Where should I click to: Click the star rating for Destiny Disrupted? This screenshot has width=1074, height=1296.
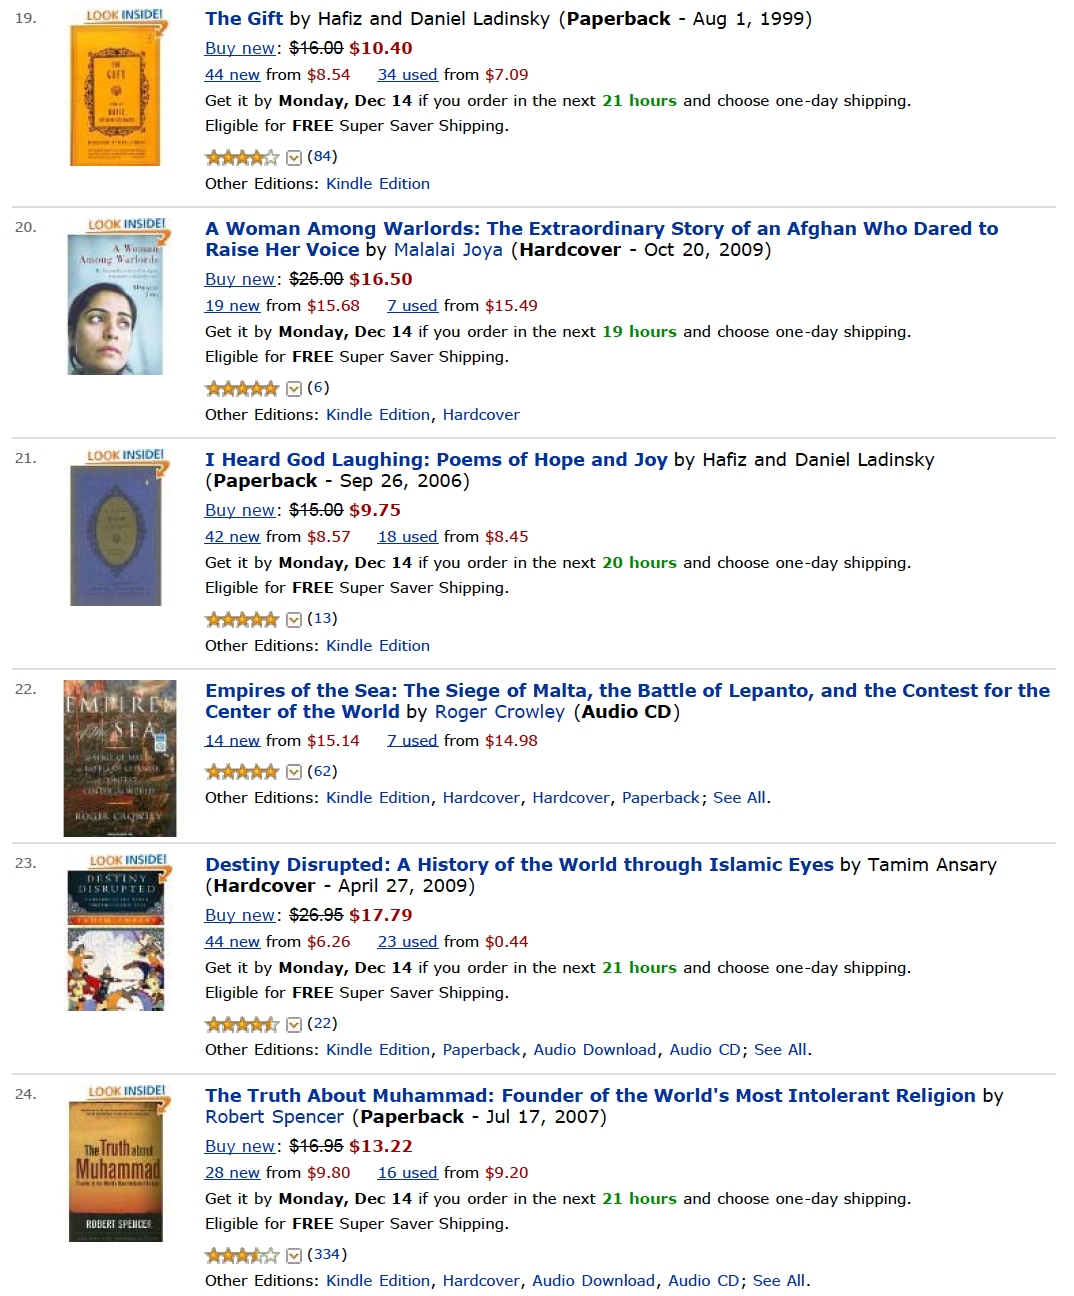pyautogui.click(x=241, y=1024)
